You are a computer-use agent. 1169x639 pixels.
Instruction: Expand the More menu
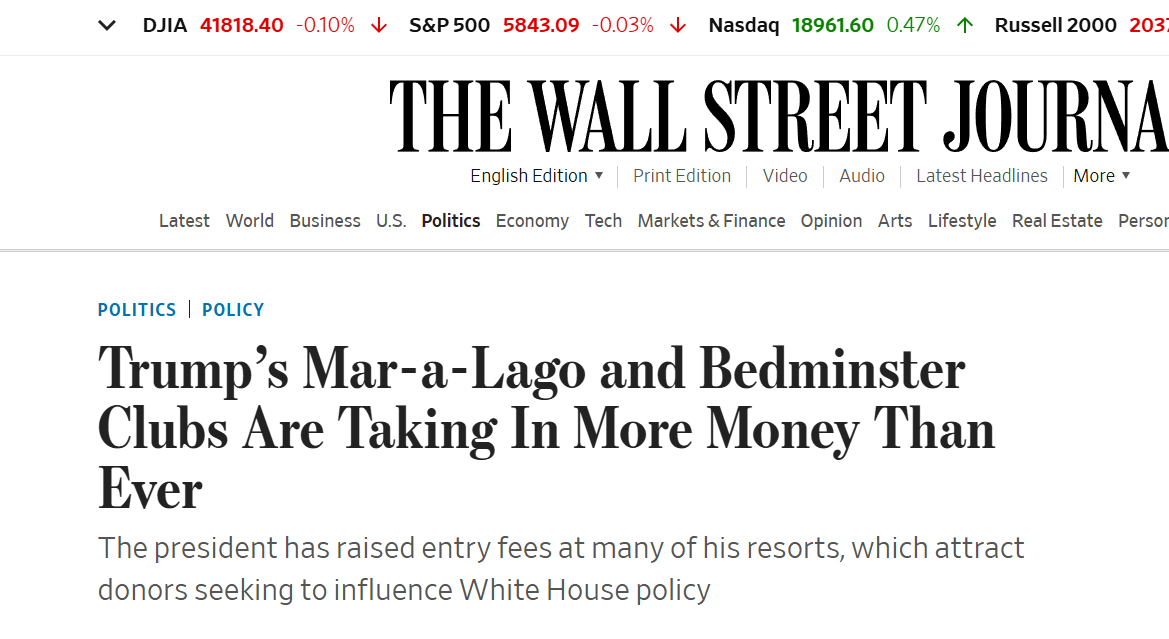click(x=1101, y=176)
